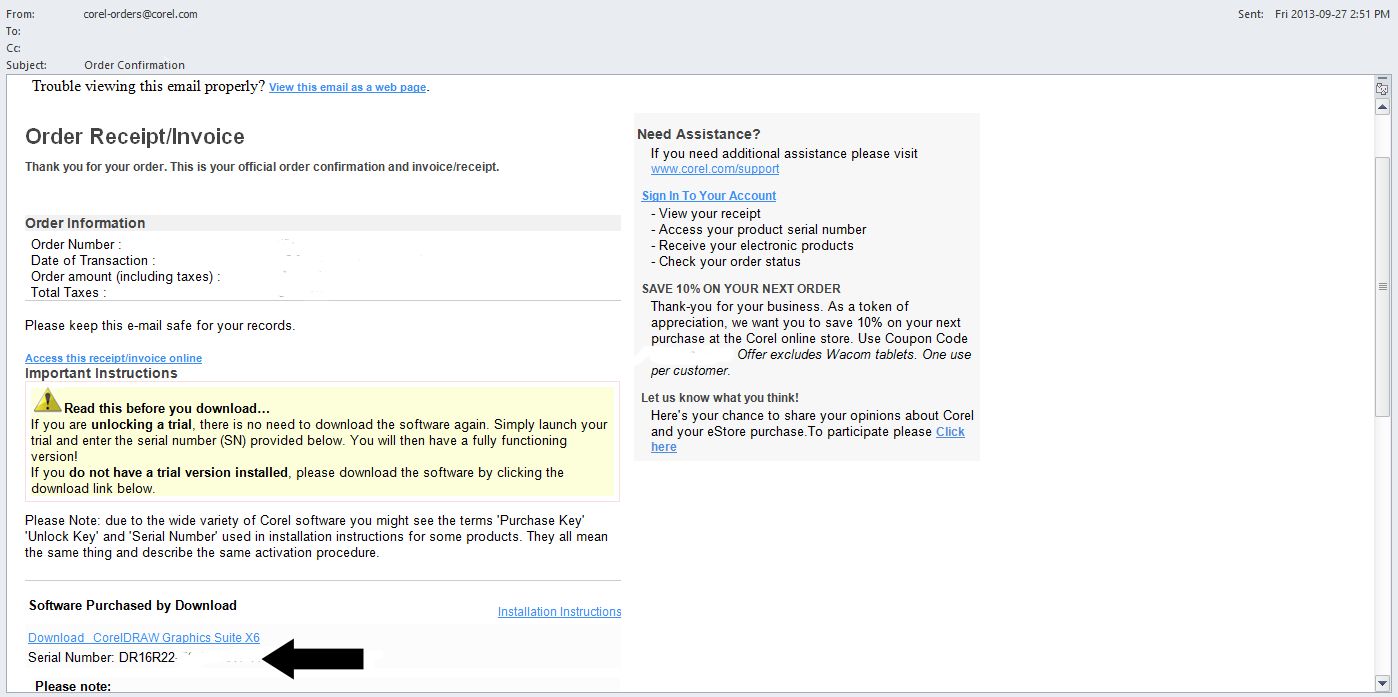
Task: Click the subject text 'Order Confirmation'
Action: [x=134, y=65]
